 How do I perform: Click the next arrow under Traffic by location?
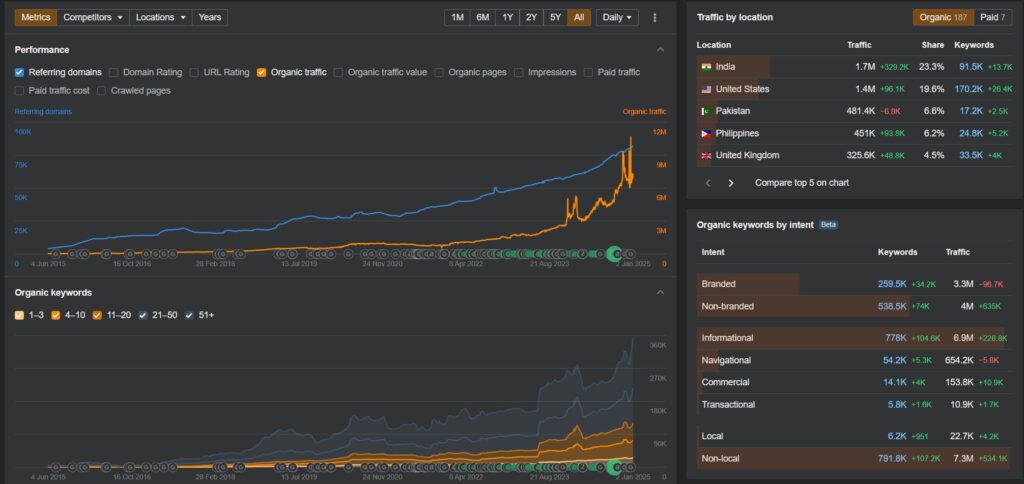tap(731, 183)
